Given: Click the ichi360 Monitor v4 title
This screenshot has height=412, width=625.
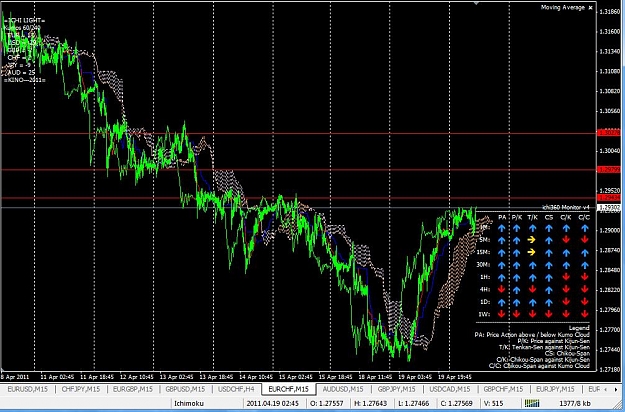Looking at the screenshot, I should 566,207.
